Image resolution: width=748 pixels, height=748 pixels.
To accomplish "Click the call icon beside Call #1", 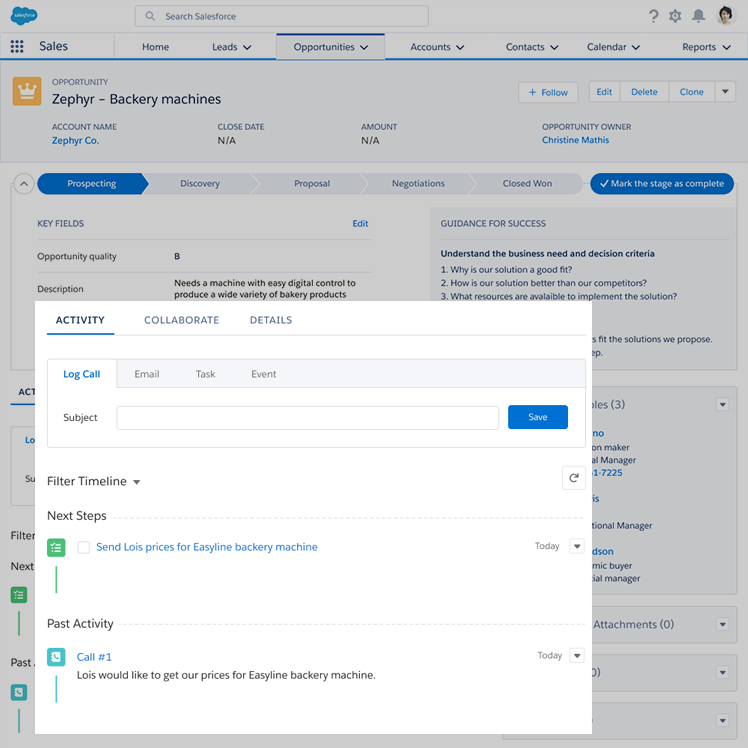I will (56, 657).
